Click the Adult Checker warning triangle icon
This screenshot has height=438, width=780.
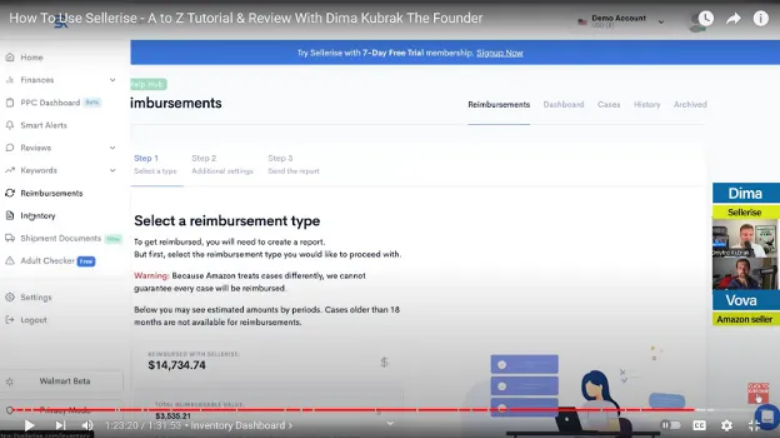pyautogui.click(x=10, y=261)
